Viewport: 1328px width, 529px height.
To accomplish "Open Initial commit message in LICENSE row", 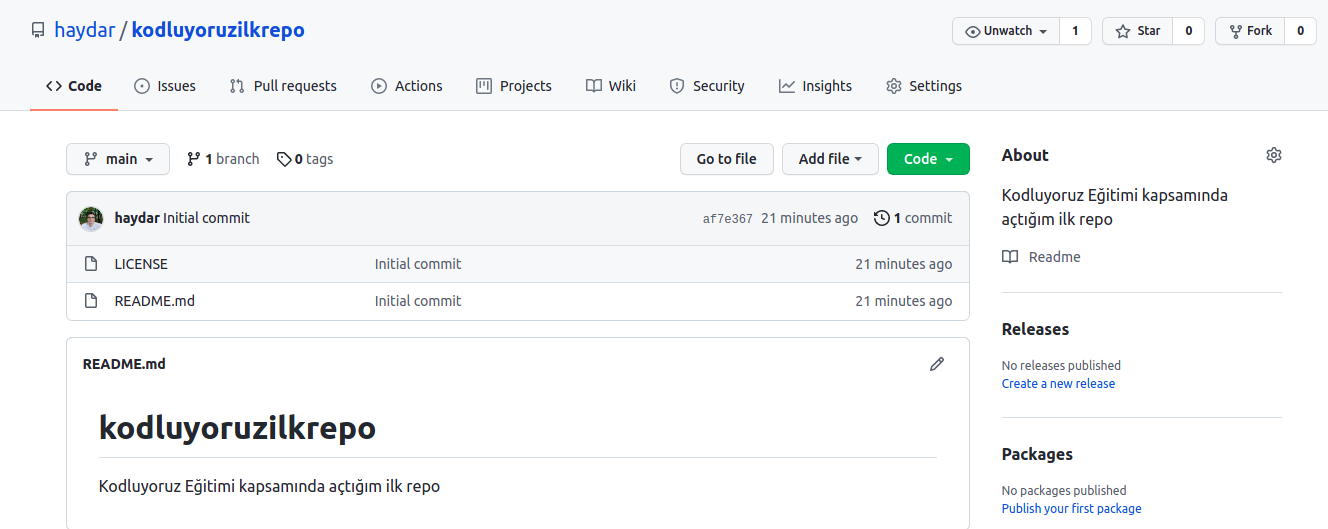I will point(418,264).
